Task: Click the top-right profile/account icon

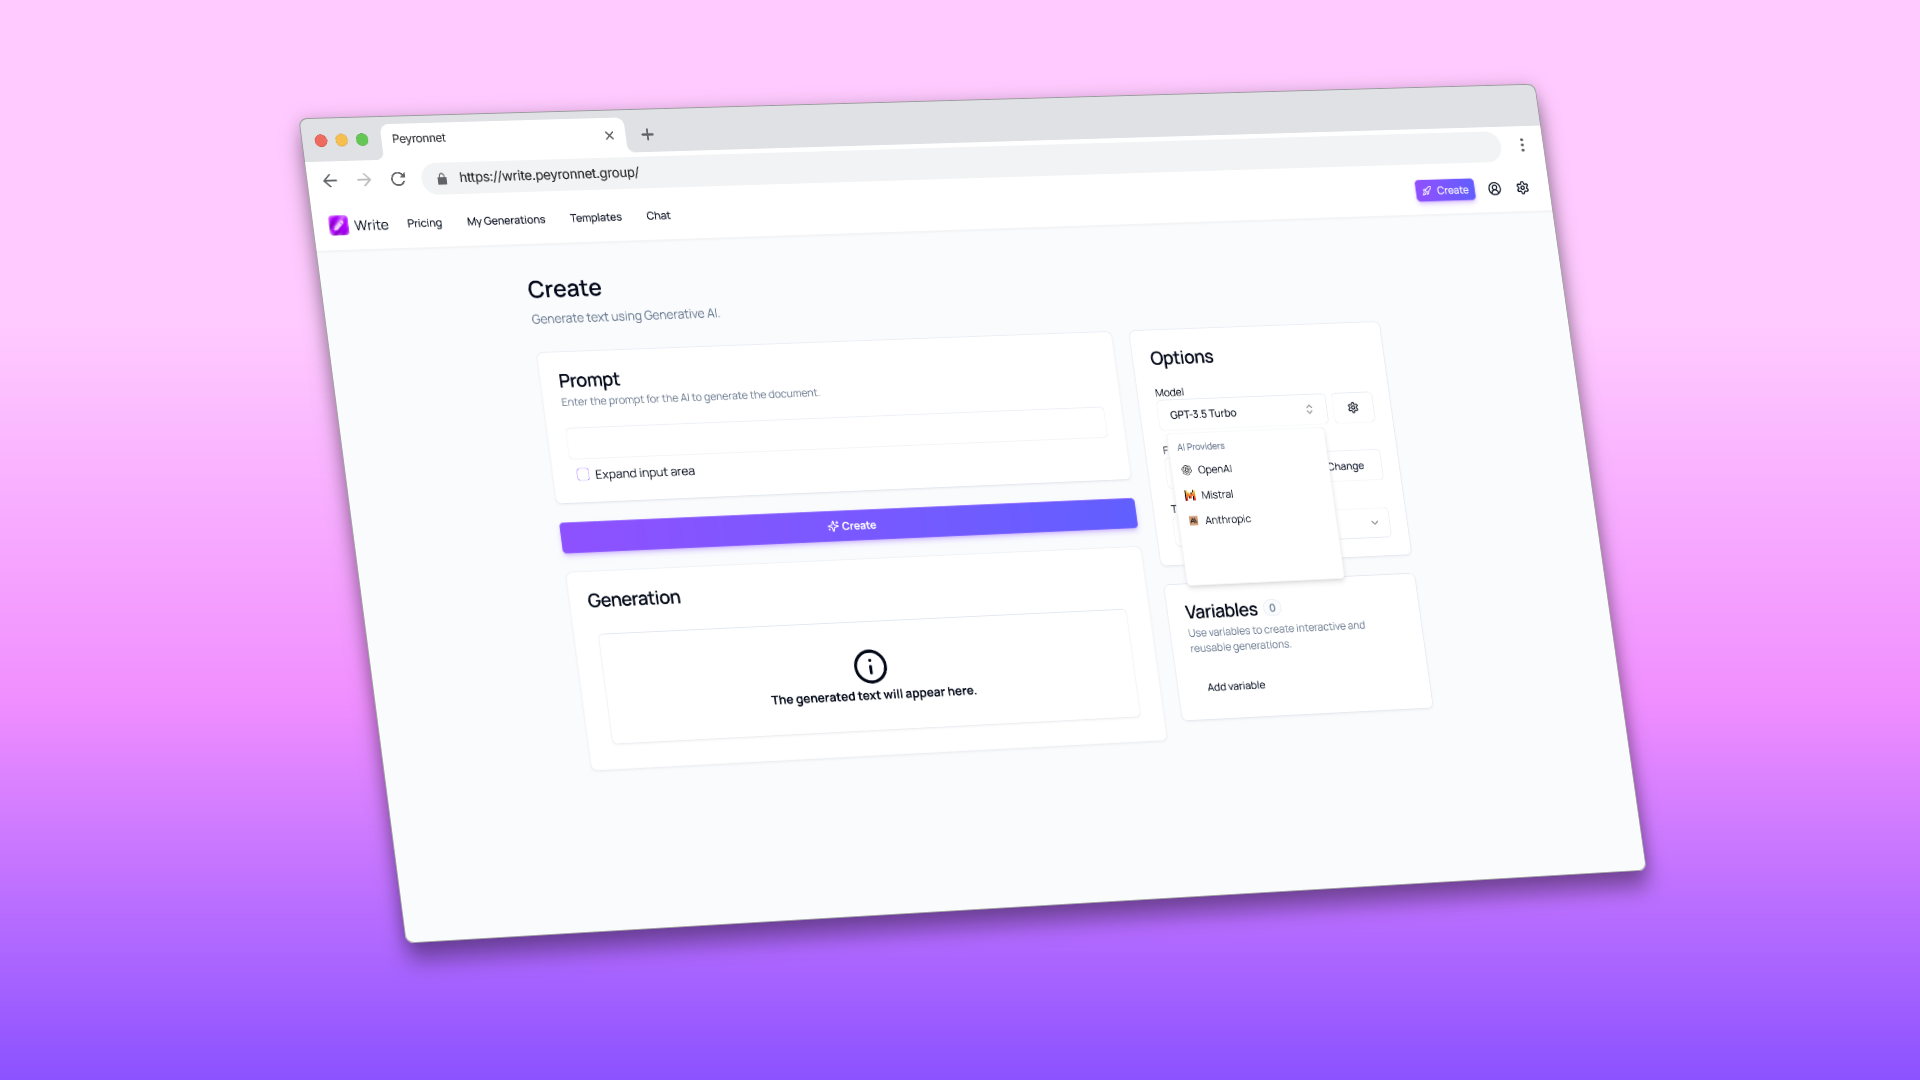Action: point(1494,190)
